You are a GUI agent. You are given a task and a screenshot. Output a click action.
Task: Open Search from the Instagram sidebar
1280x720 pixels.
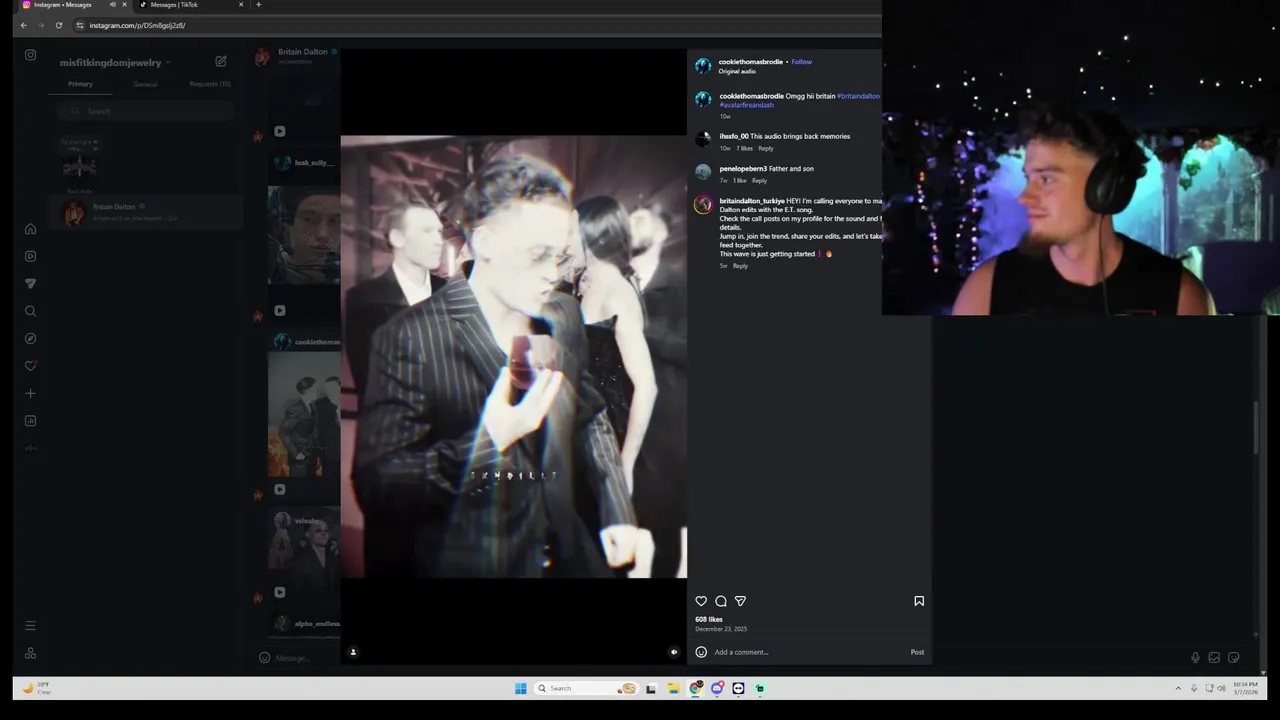30,311
